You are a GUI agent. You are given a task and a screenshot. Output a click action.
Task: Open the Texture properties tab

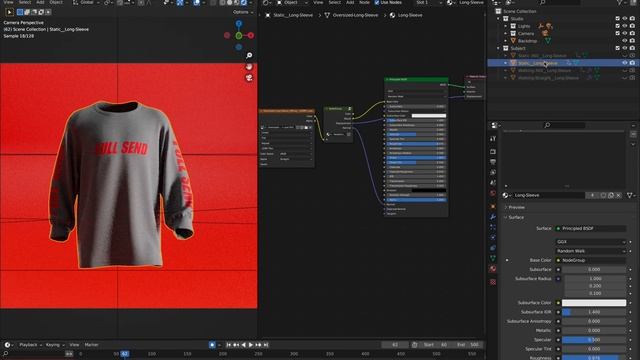493,282
